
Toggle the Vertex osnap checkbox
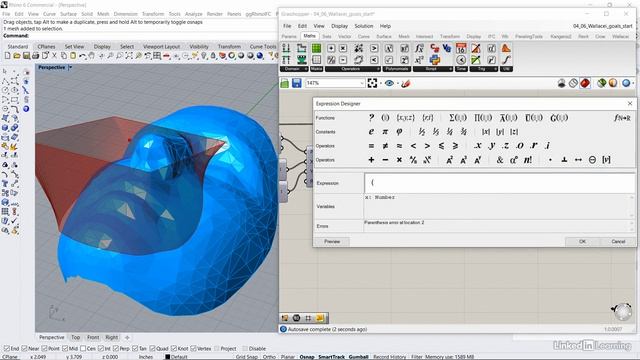tap(193, 349)
